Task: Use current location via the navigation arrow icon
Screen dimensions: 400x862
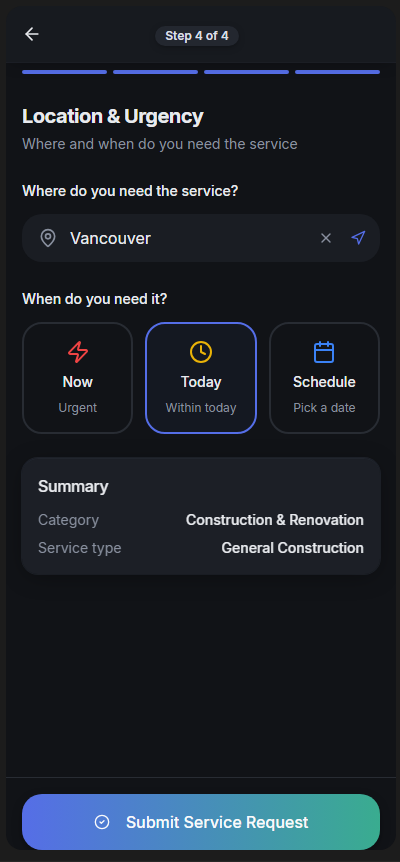Action: tap(358, 237)
